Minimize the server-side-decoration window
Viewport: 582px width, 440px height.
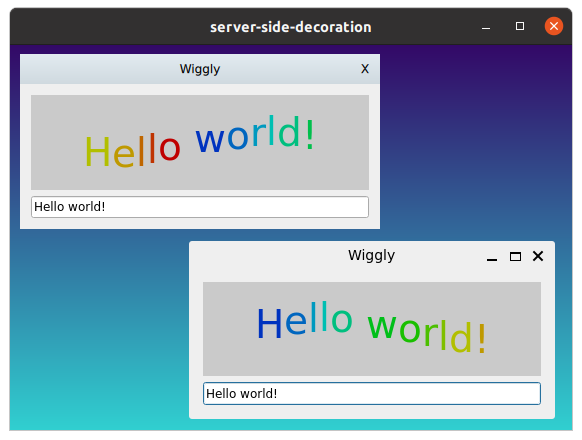click(x=486, y=27)
